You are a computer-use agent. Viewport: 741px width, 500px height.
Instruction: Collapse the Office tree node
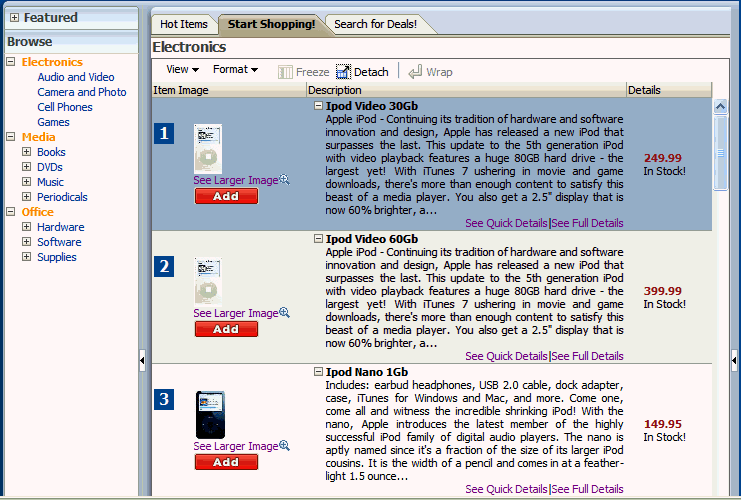click(x=11, y=212)
